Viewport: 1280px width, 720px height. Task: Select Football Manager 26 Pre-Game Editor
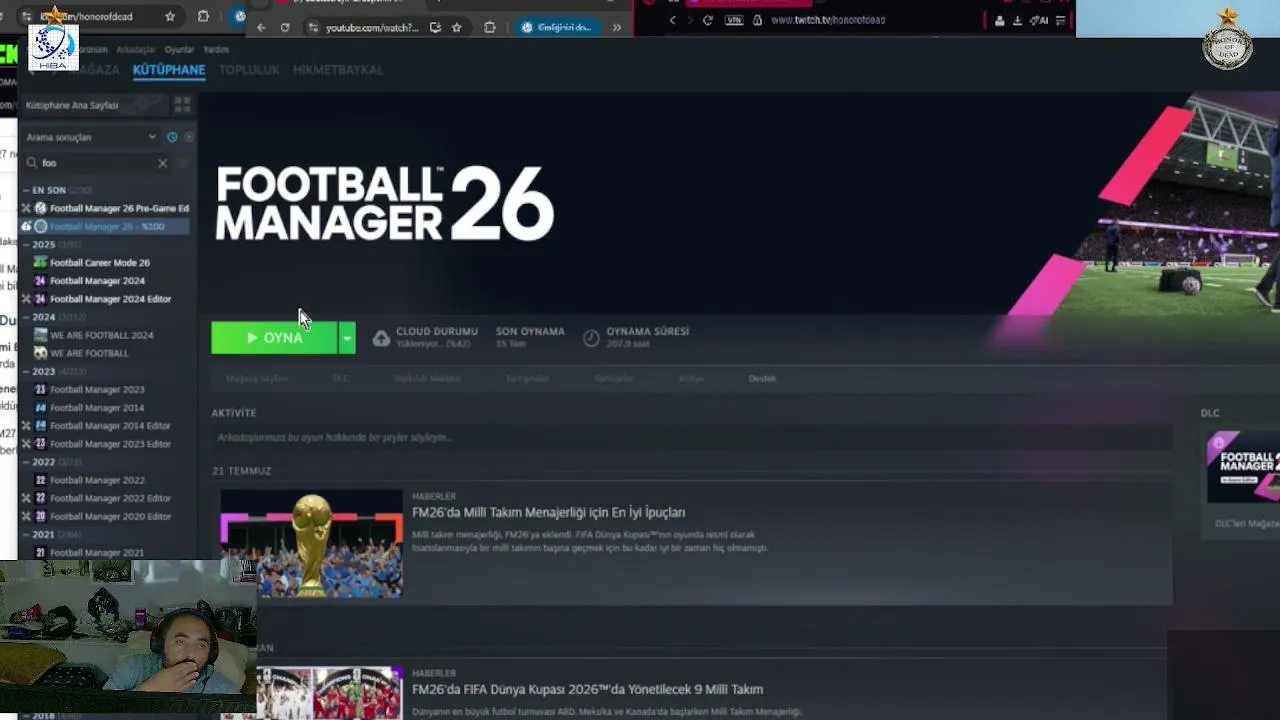(107, 208)
